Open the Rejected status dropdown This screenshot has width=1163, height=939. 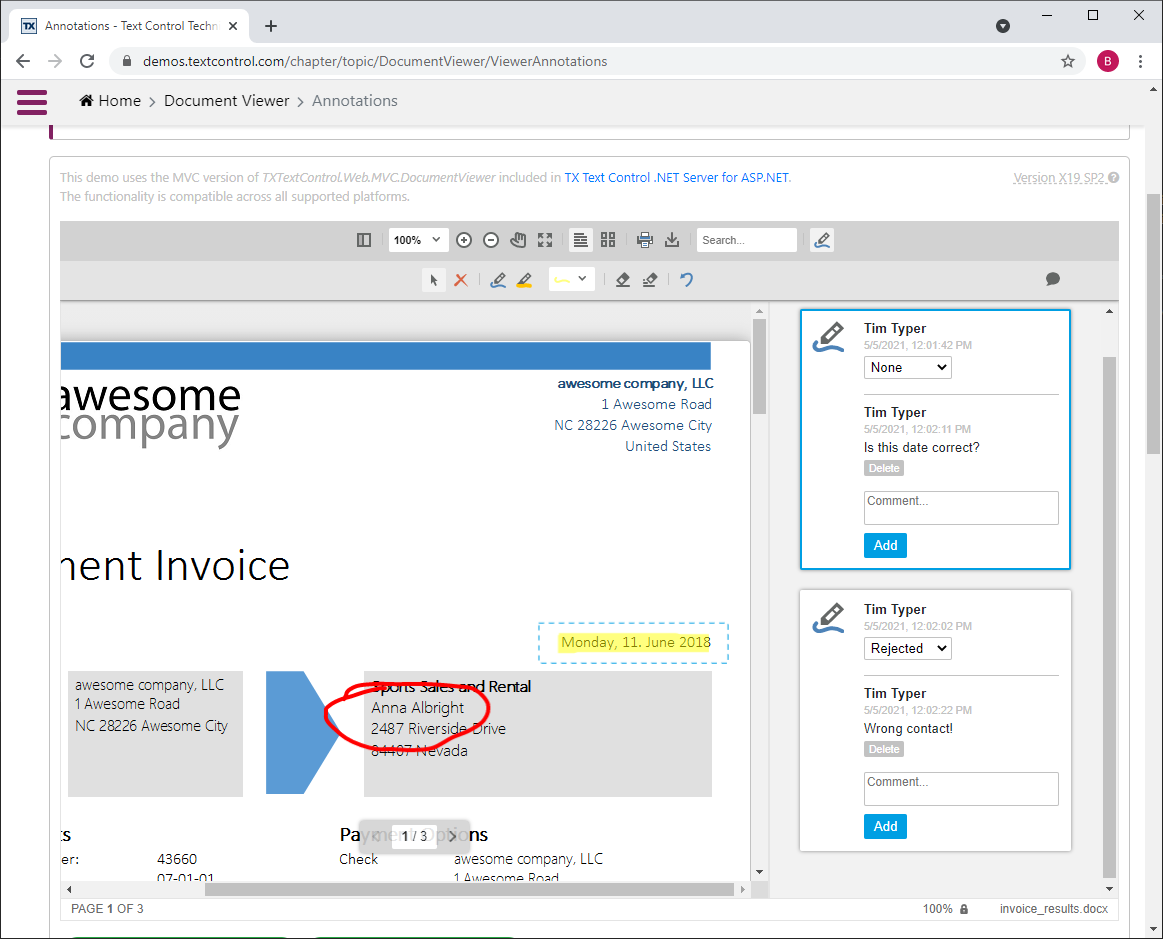907,648
